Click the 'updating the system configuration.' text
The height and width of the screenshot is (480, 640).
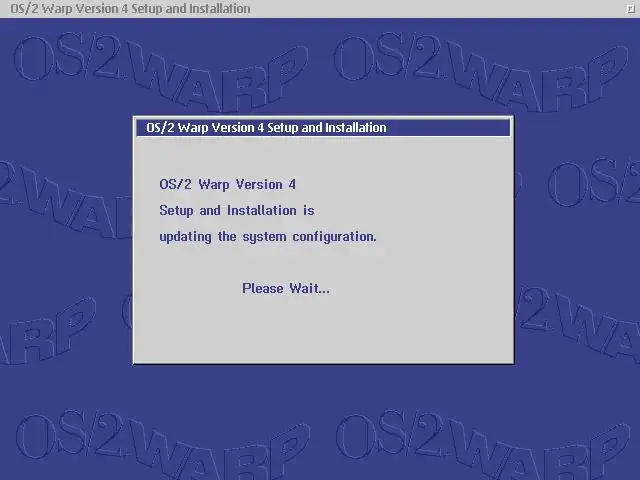[x=268, y=237]
